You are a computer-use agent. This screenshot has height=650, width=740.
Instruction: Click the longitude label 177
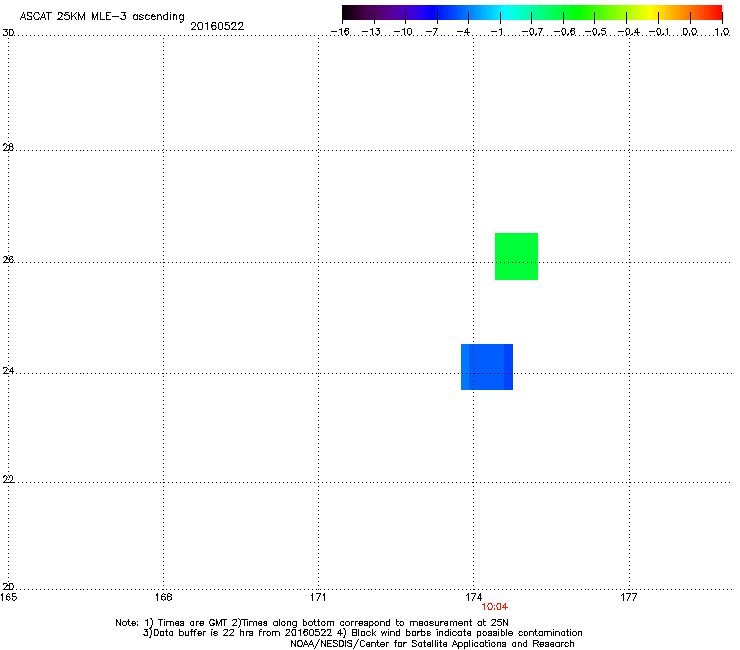629,597
